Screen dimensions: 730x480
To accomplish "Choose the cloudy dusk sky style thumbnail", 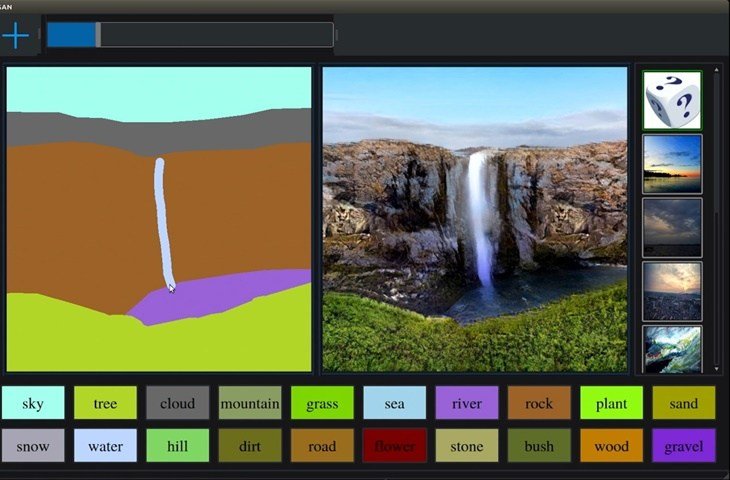I will click(672, 227).
